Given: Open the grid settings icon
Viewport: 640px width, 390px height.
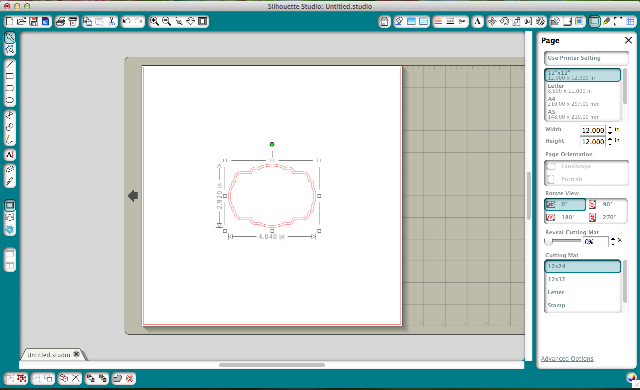Looking at the screenshot, I should pyautogui.click(x=631, y=21).
